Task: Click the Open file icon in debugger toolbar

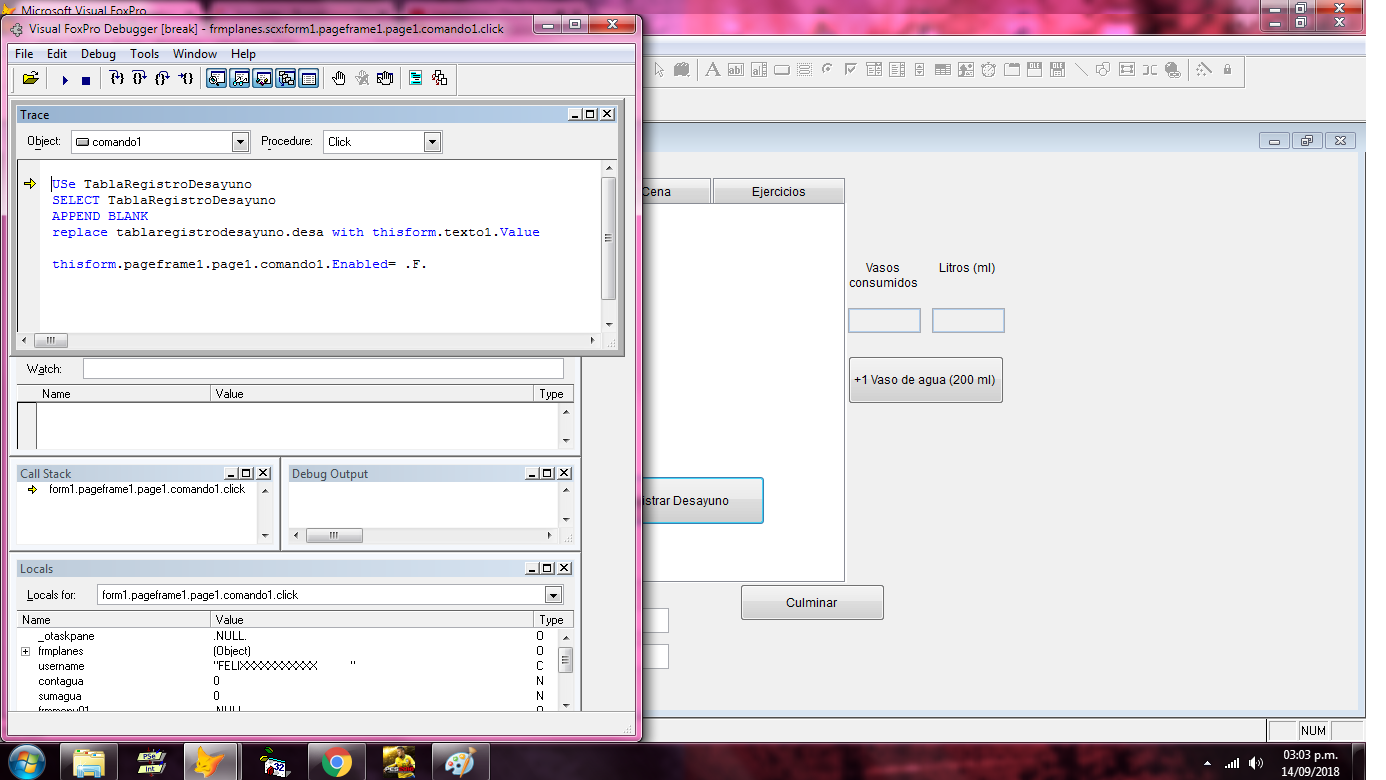Action: click(31, 78)
